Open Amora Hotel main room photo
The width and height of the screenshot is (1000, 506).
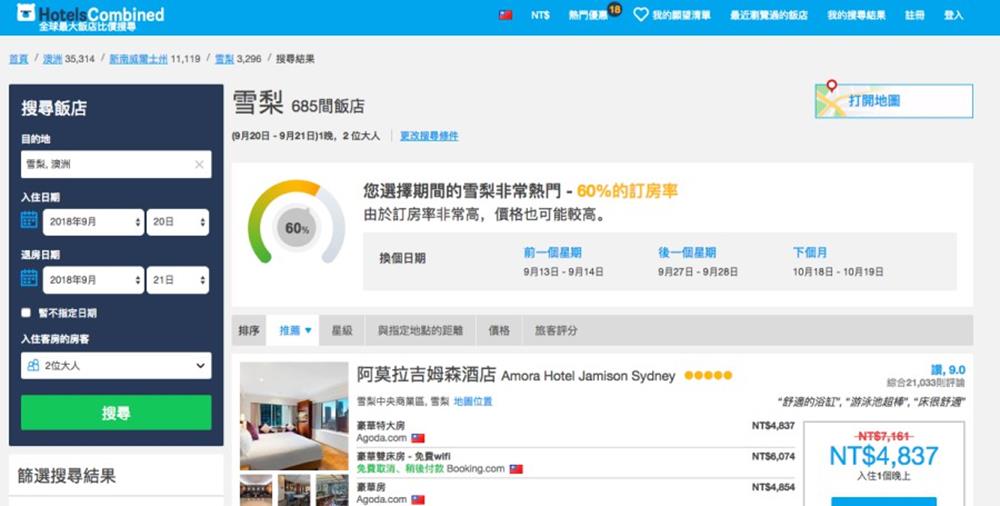pyautogui.click(x=294, y=416)
